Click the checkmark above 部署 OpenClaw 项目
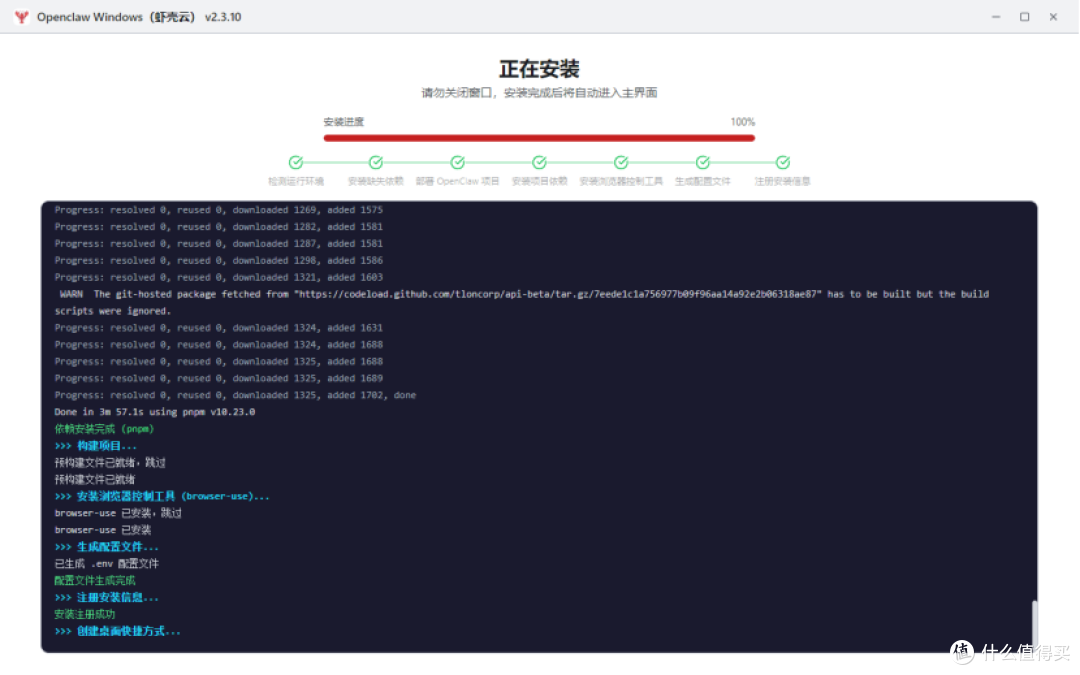Viewport: 1080px width, 675px height. [457, 163]
